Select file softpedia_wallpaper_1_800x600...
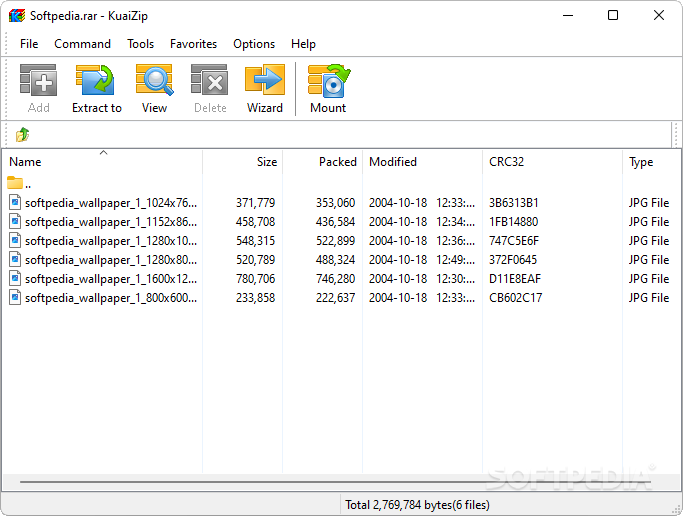The width and height of the screenshot is (683, 516). (x=111, y=298)
